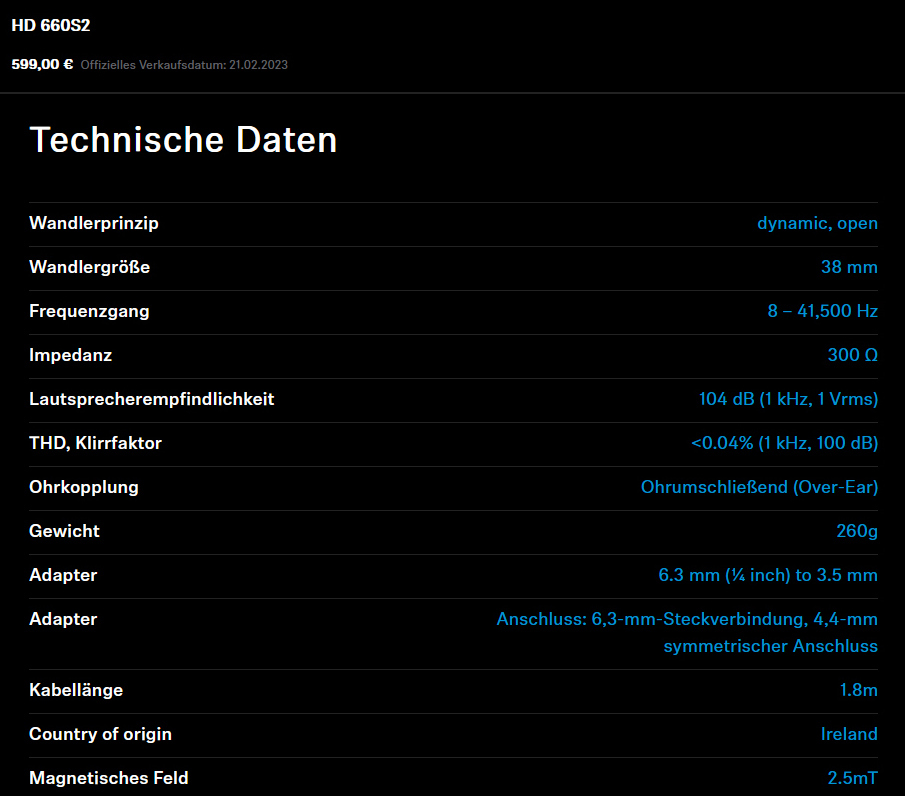905x796 pixels.
Task: Click the Offizielles Verkaufsdatum 21.02.2023 text
Action: (x=184, y=65)
